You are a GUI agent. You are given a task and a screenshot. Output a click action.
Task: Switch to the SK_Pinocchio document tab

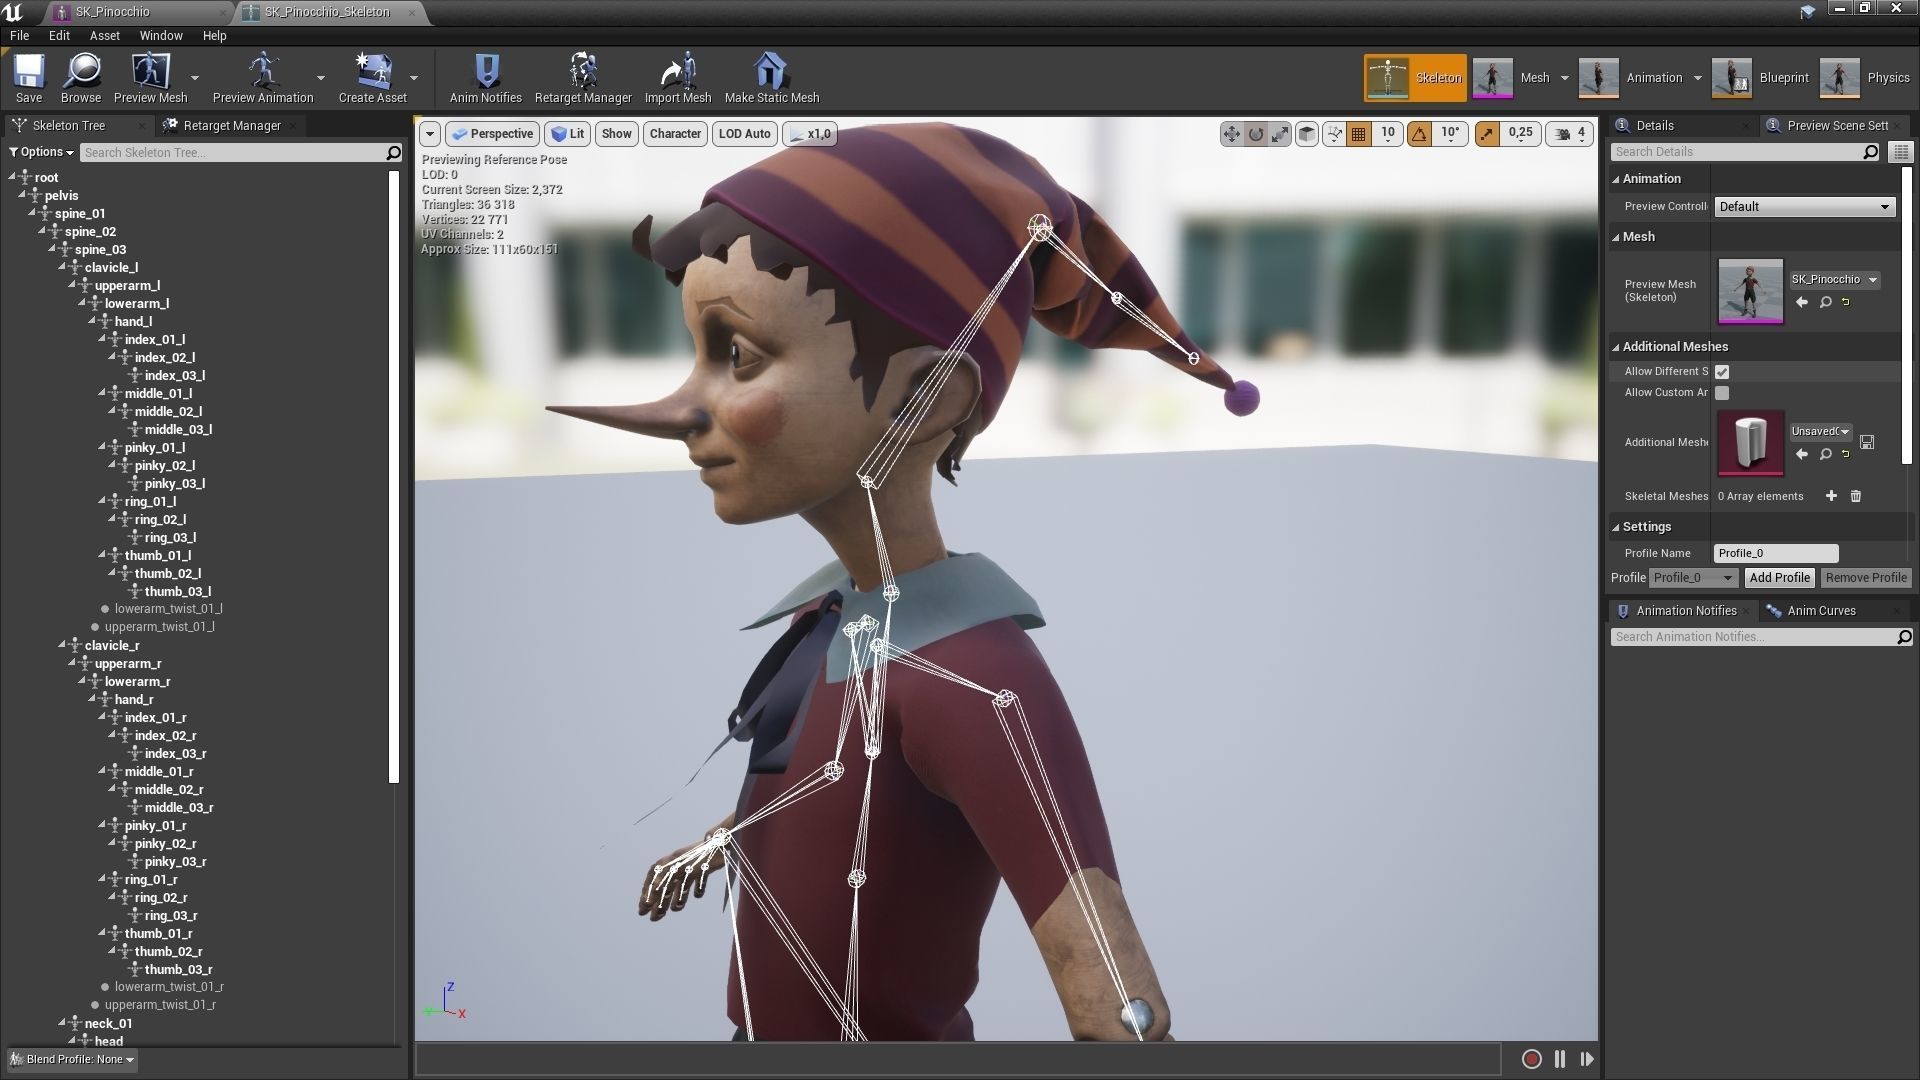pyautogui.click(x=139, y=12)
